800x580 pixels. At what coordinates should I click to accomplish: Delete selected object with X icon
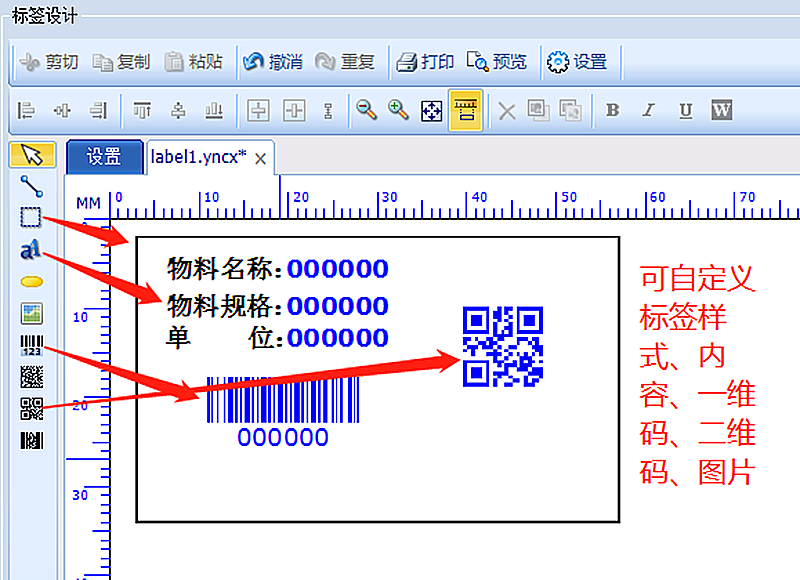click(x=507, y=111)
